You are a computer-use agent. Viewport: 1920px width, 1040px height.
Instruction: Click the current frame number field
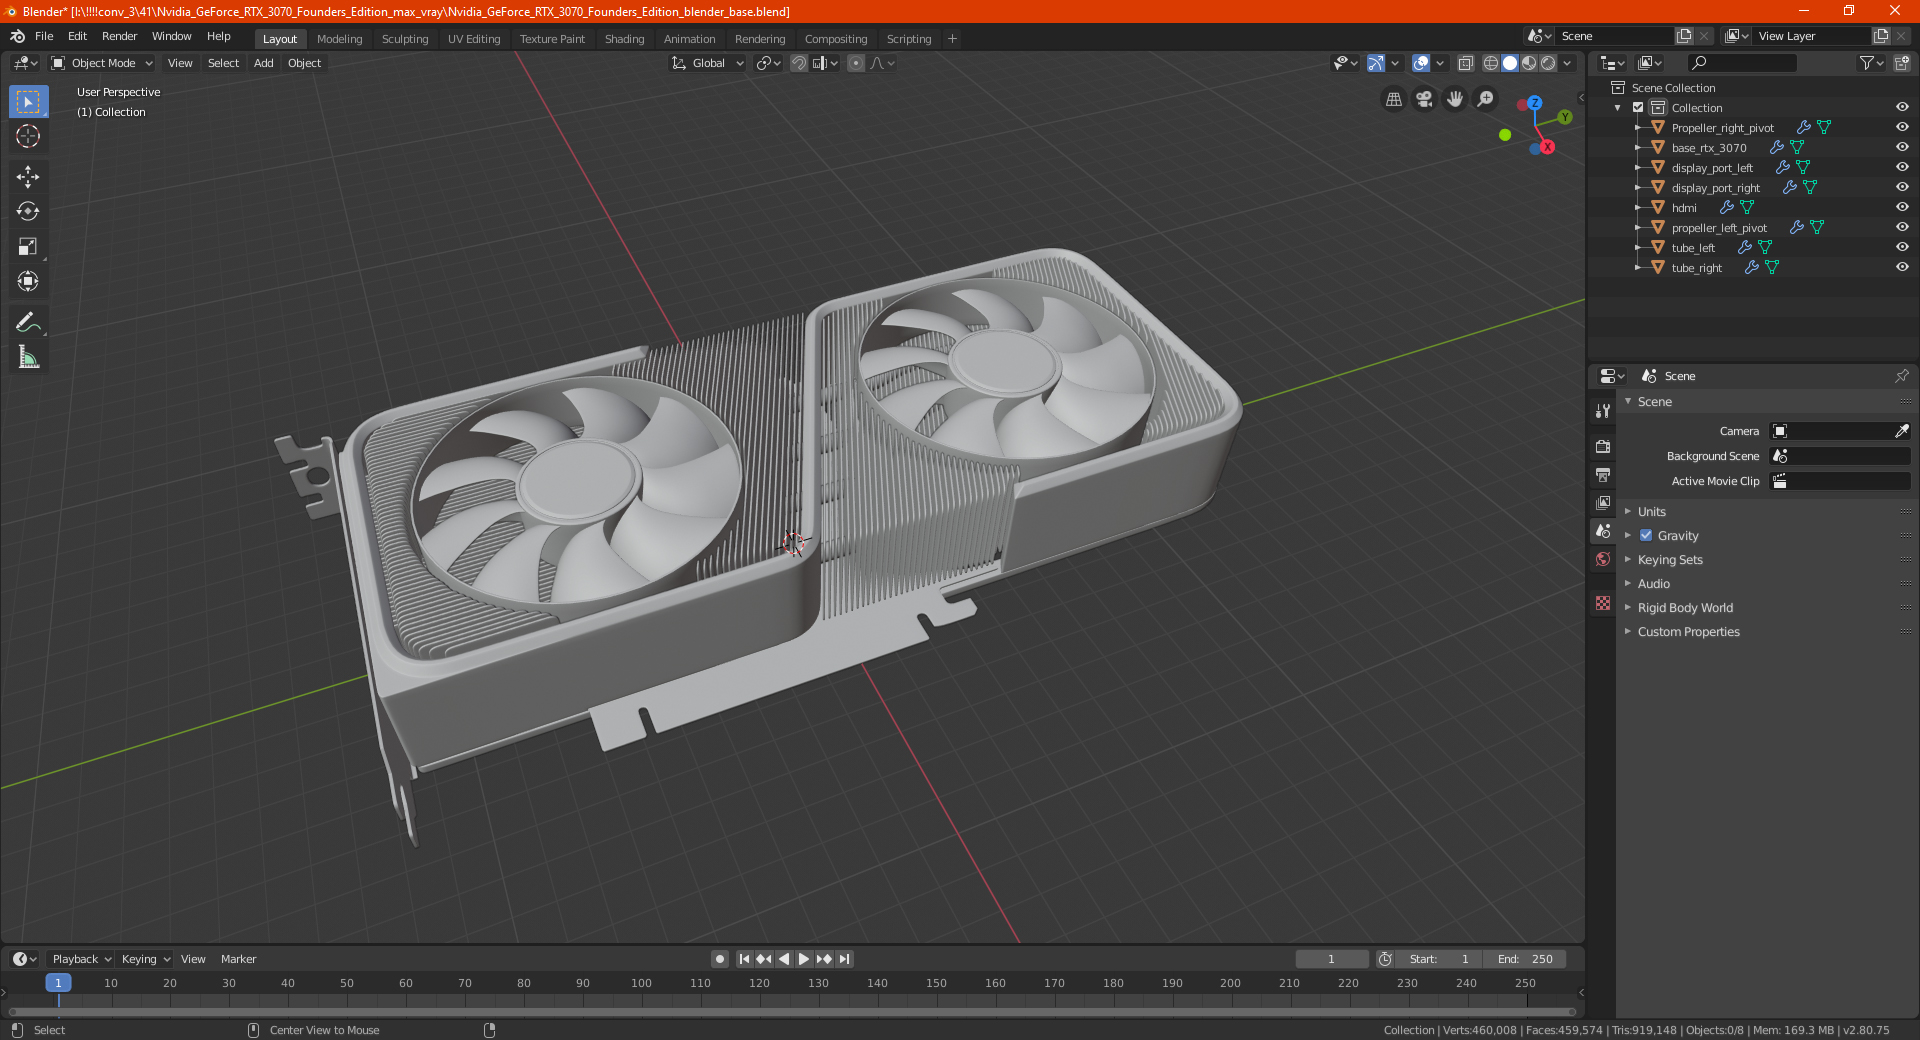coord(1332,959)
